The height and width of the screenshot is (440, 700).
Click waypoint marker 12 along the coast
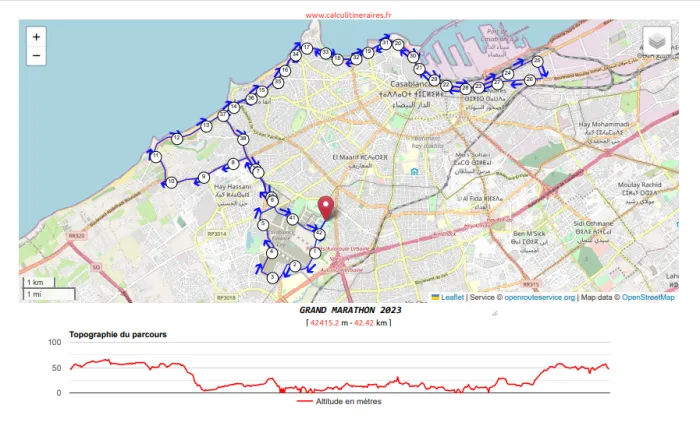pos(177,139)
